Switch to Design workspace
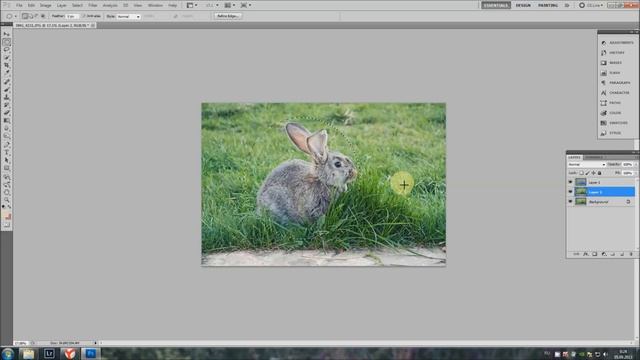Viewport: 640px width, 360px height. (x=523, y=5)
